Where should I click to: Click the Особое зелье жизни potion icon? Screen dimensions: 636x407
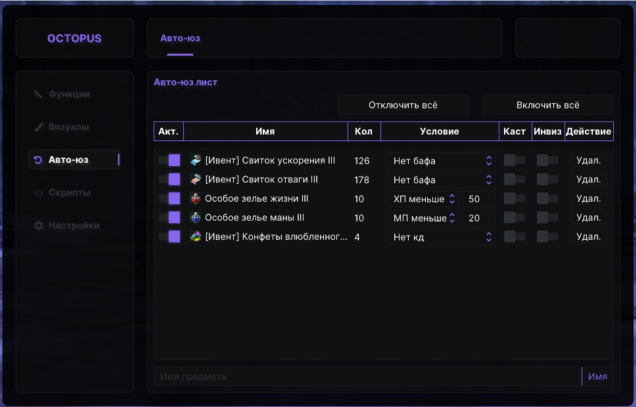[196, 198]
